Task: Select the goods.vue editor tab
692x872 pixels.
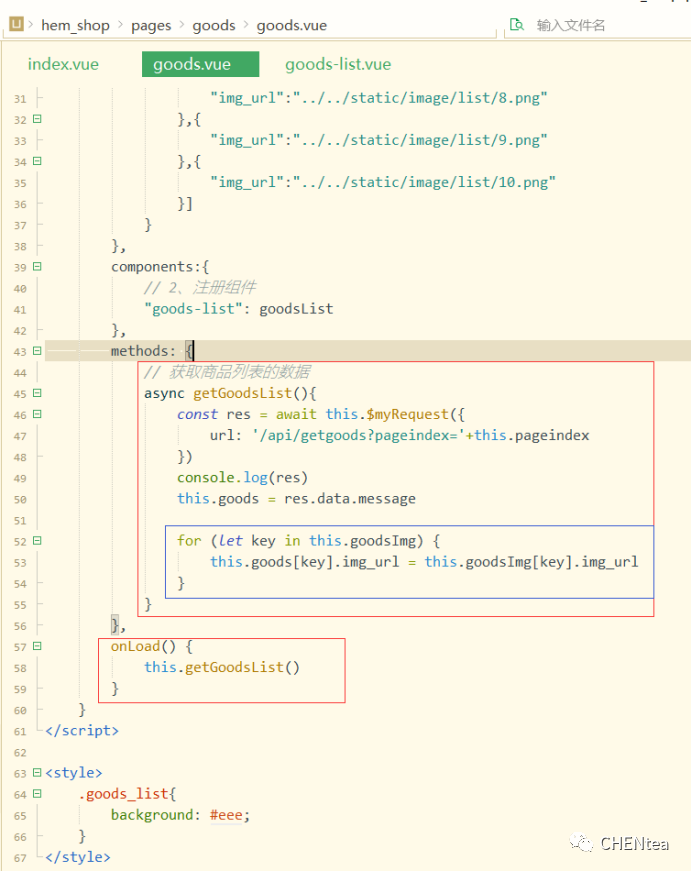Action: (x=200, y=64)
